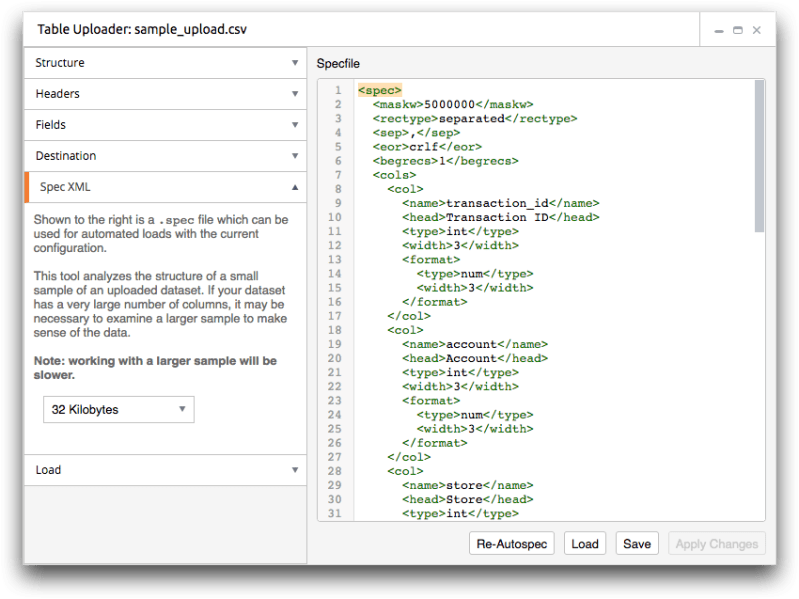Open the 32 Kilobytes sample size dropdown
Viewport: 799px width, 599px height.
pos(119,410)
